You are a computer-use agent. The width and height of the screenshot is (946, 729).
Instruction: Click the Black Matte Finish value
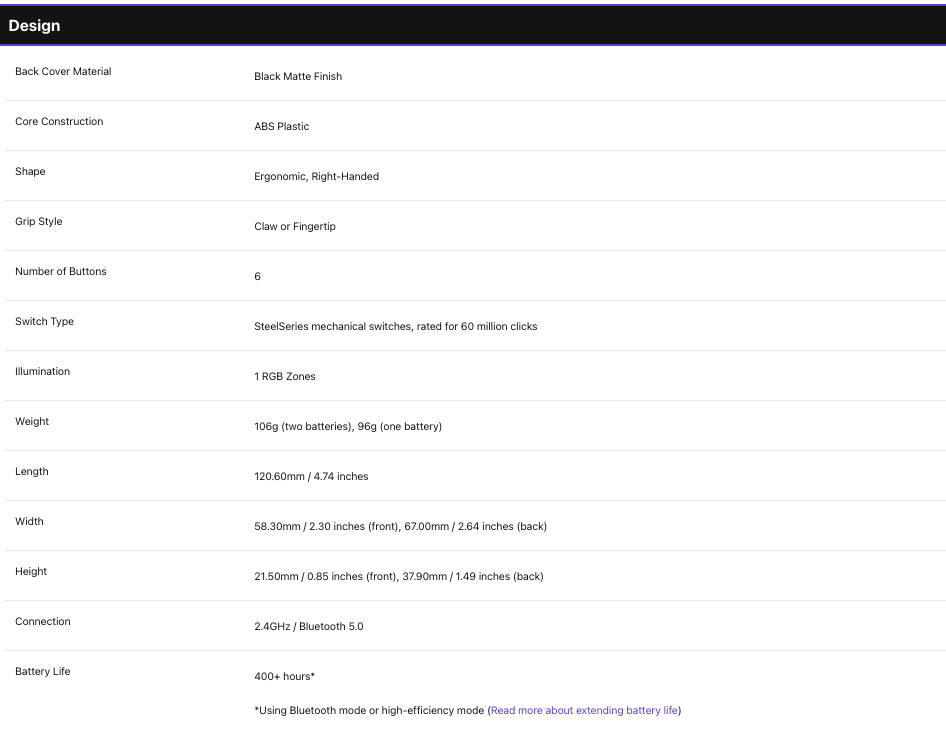[298, 76]
